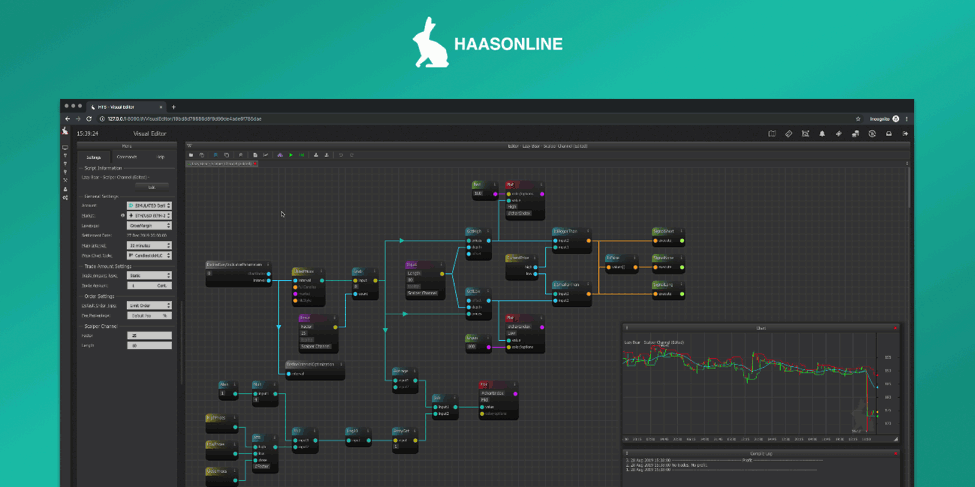Click the Fee Percentage input field
This screenshot has width=975, height=487.
coord(149,315)
